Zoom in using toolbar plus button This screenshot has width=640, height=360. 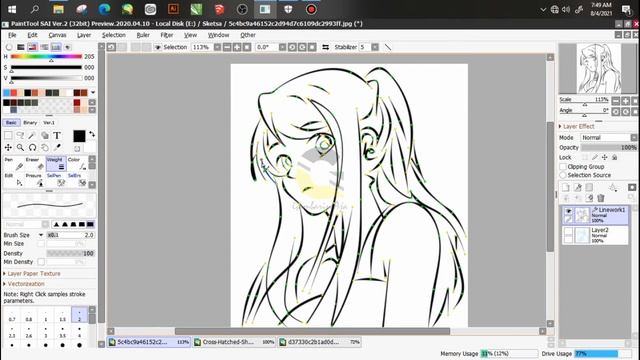coord(237,47)
